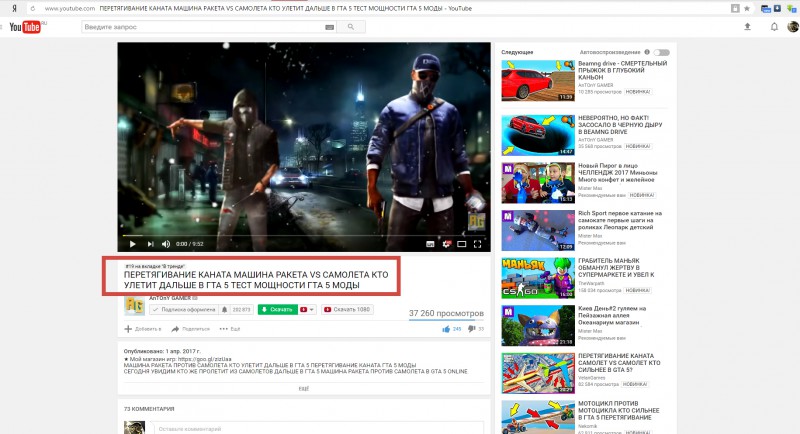The image size is (800, 434).
Task: Play the video
Action: tap(132, 244)
